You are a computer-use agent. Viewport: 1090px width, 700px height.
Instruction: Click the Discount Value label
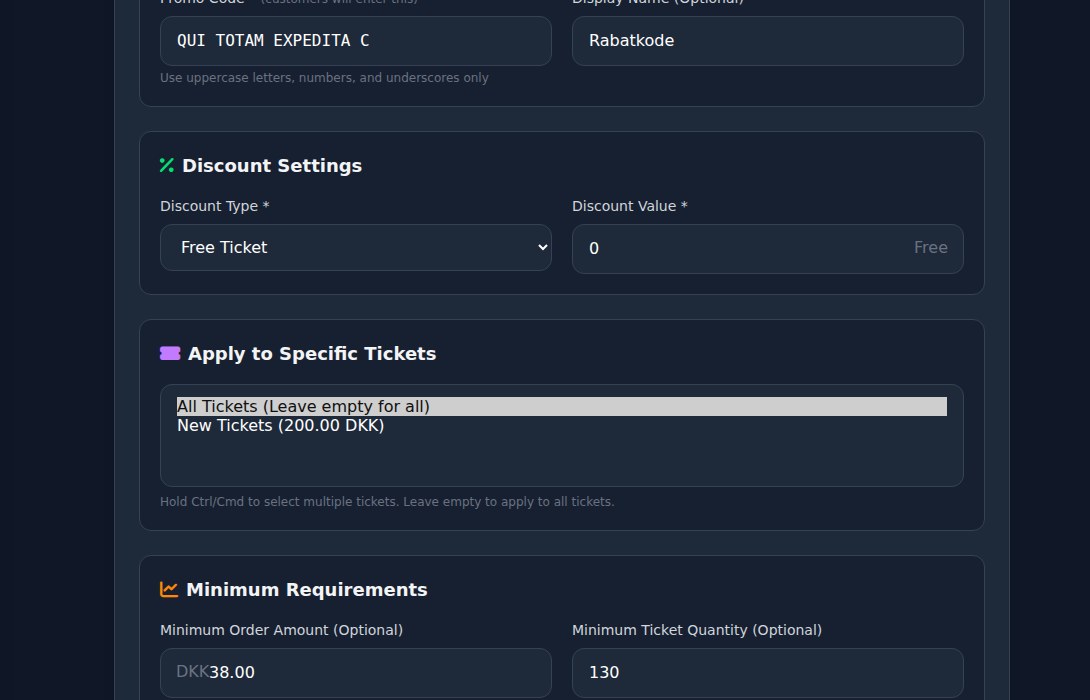tap(630, 206)
